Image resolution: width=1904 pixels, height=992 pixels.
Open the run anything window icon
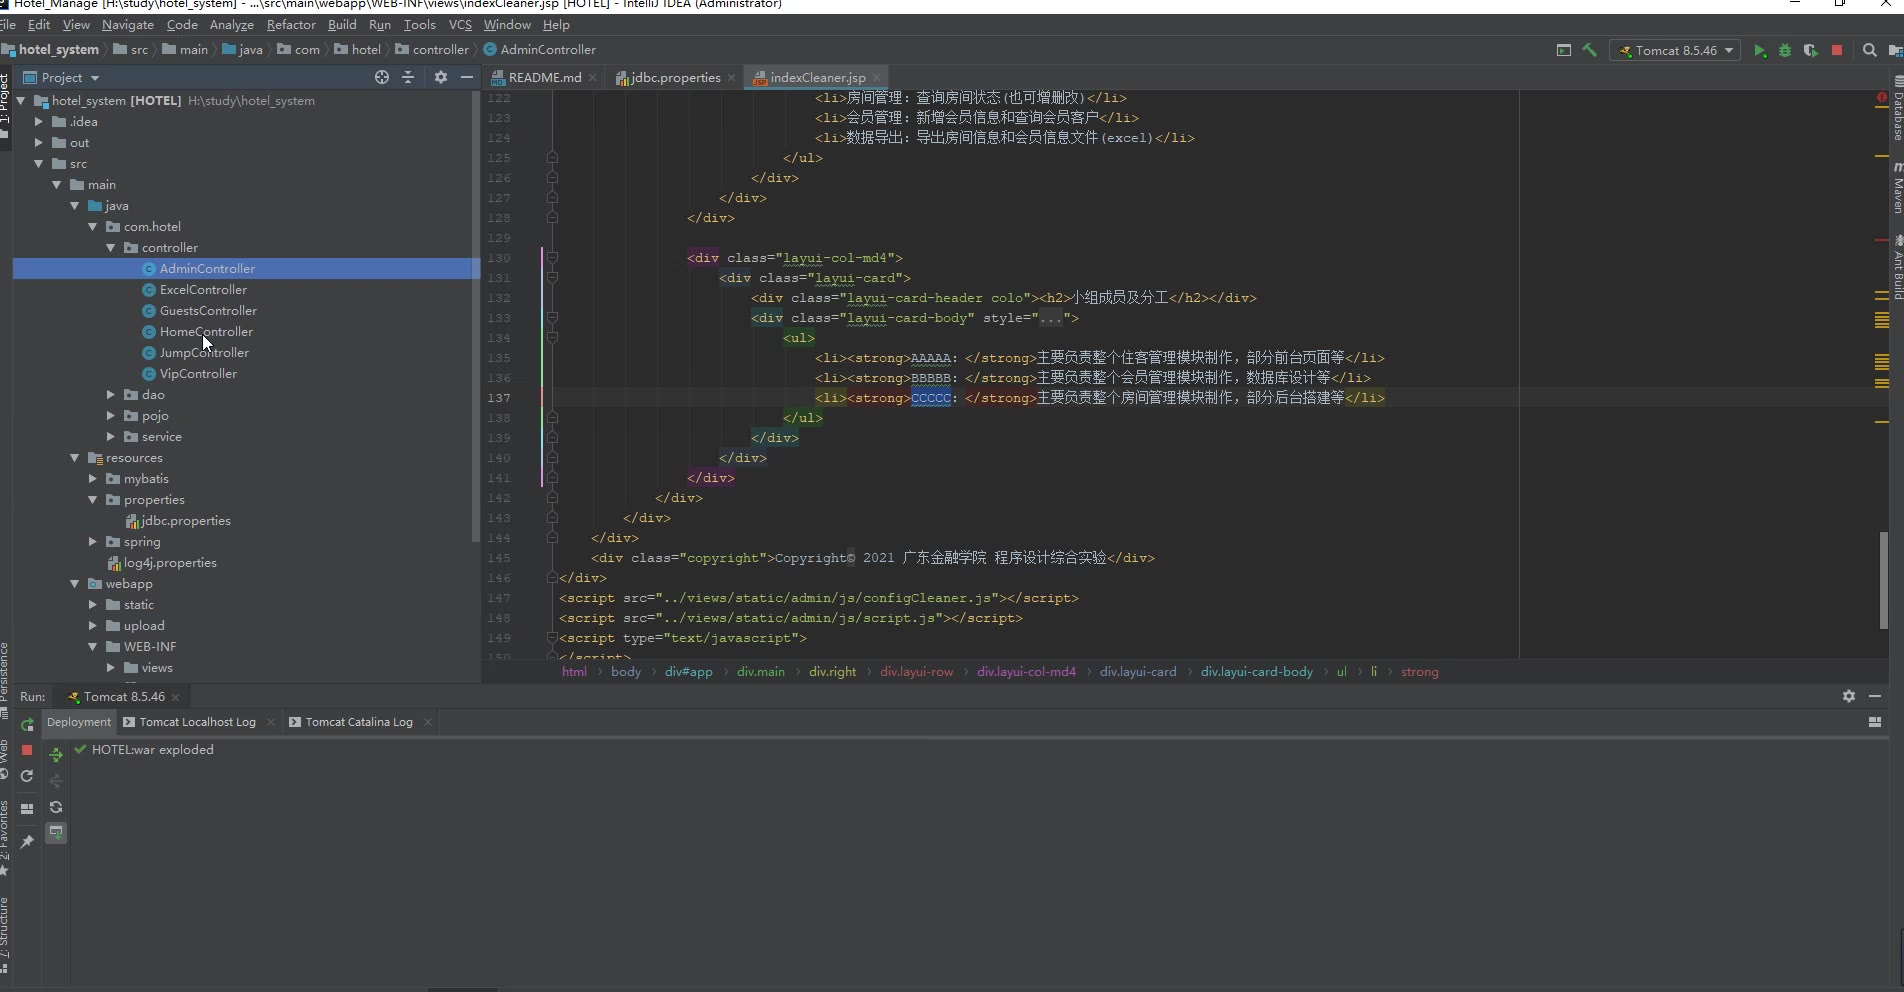1564,50
